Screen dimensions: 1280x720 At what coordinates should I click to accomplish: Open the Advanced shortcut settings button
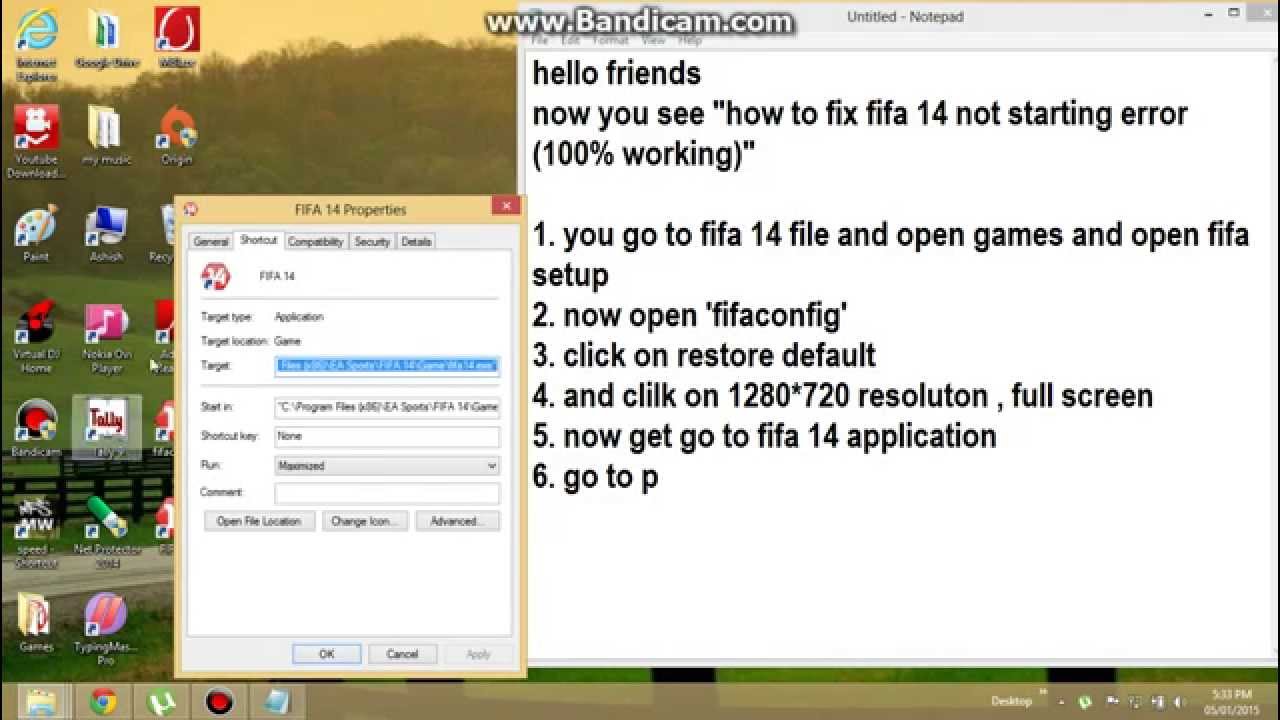[457, 521]
